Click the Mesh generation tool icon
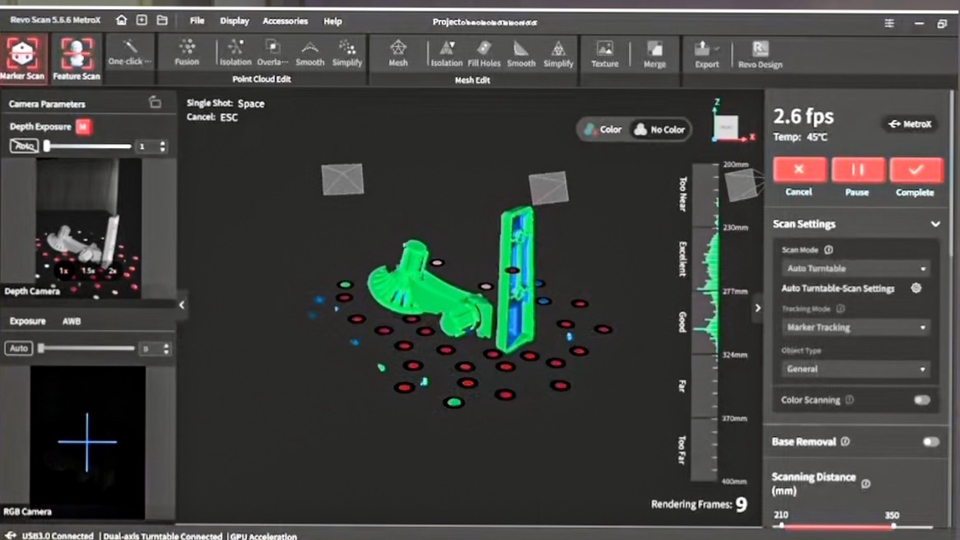This screenshot has width=960, height=540. [398, 51]
